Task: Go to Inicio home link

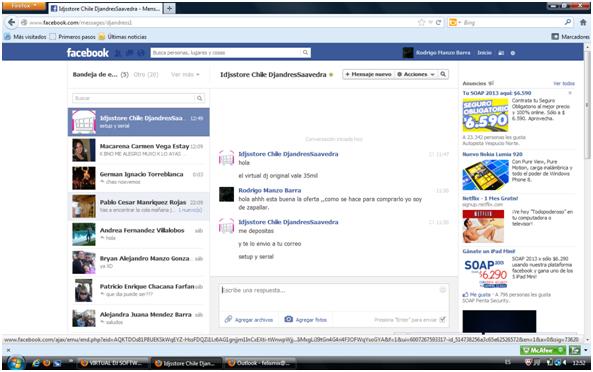Action: tap(484, 53)
